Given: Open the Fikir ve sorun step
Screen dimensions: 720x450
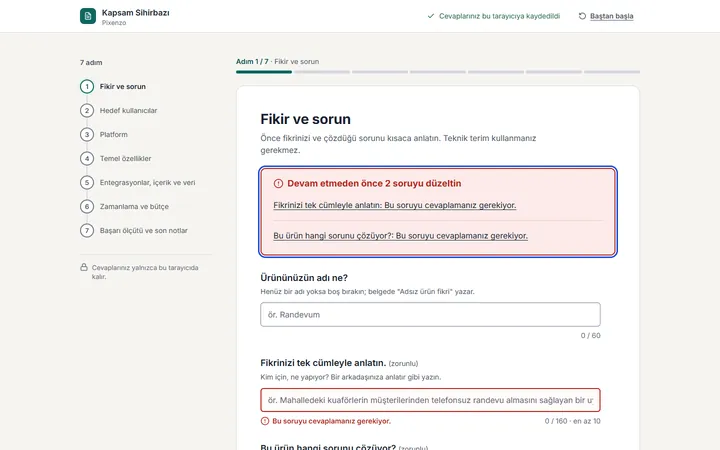Looking at the screenshot, I should coord(123,86).
